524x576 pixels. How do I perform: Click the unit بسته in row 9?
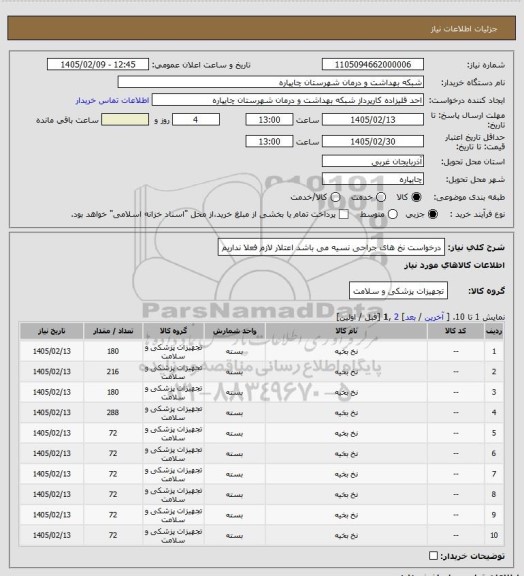pyautogui.click(x=234, y=515)
